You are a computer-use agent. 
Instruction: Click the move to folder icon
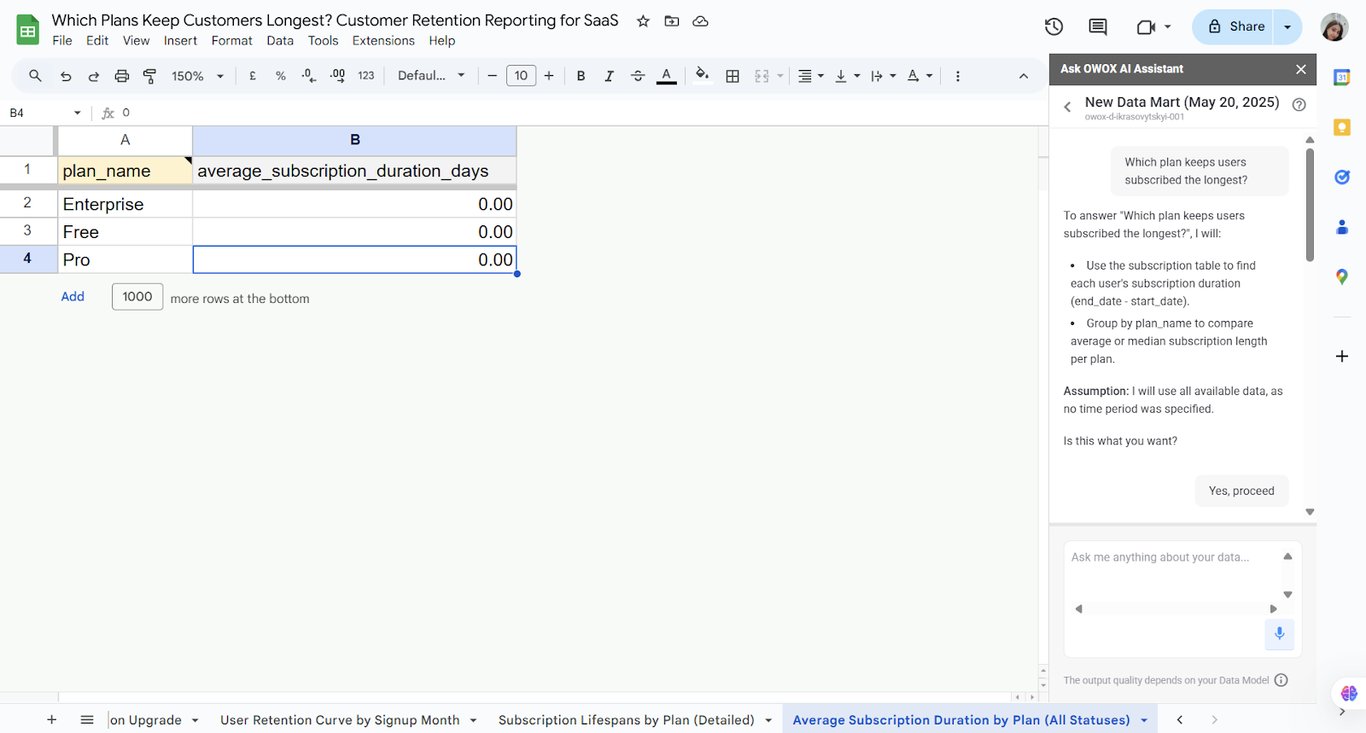tap(672, 21)
